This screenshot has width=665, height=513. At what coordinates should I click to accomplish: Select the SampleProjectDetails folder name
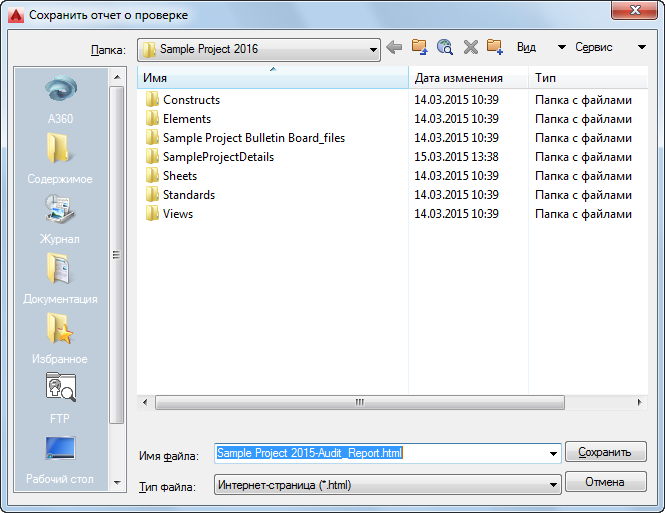click(x=218, y=157)
